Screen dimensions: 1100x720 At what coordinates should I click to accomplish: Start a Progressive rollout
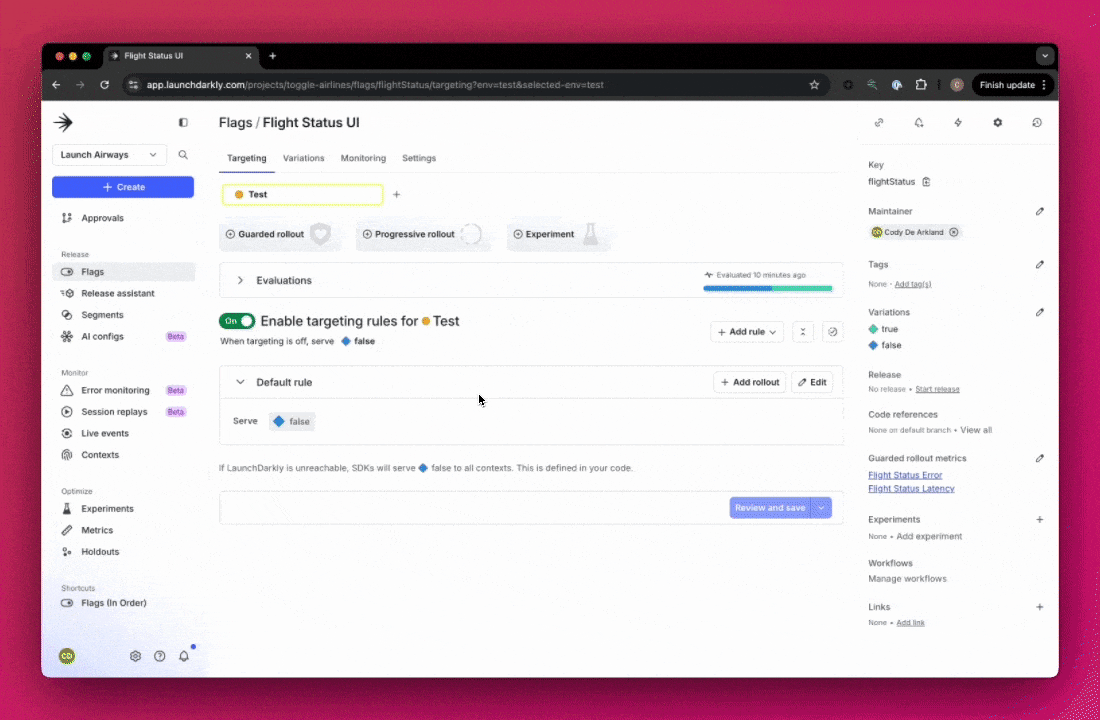pos(422,234)
